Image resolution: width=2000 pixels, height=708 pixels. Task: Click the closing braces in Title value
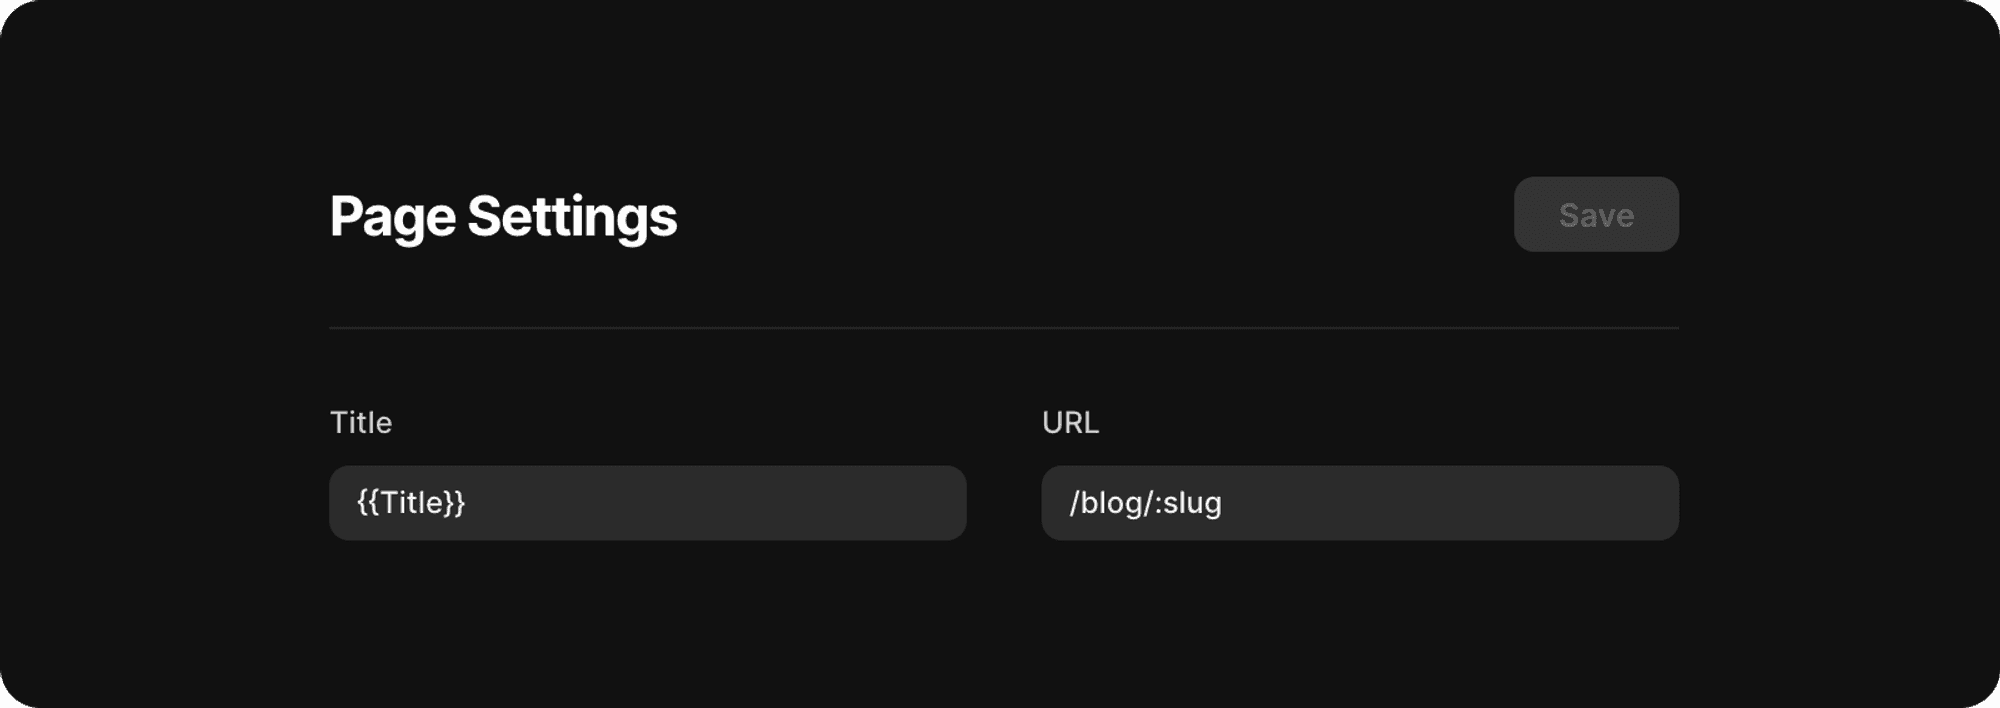tap(455, 503)
